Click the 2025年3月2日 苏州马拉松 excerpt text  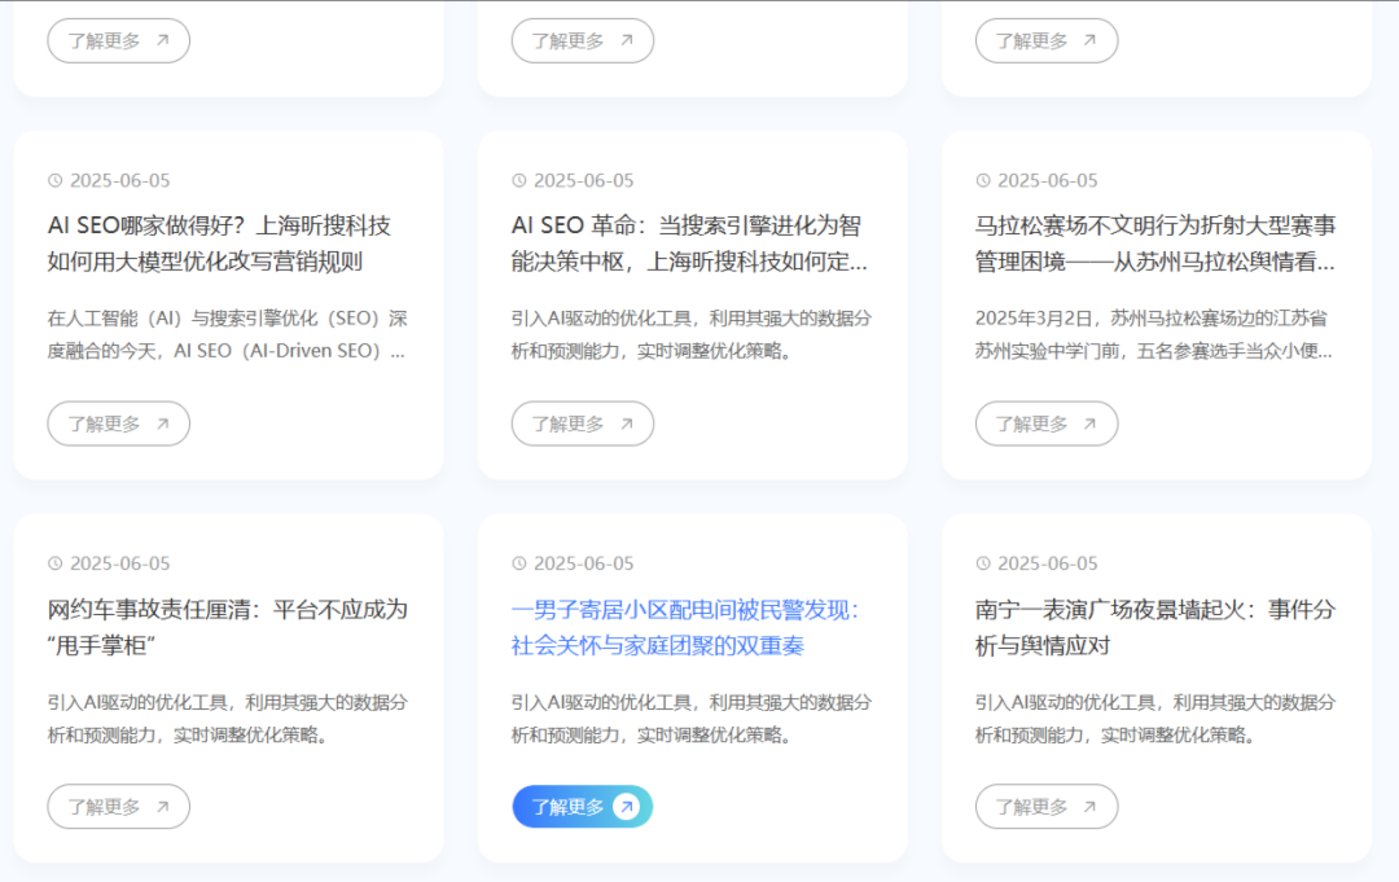click(x=1153, y=334)
